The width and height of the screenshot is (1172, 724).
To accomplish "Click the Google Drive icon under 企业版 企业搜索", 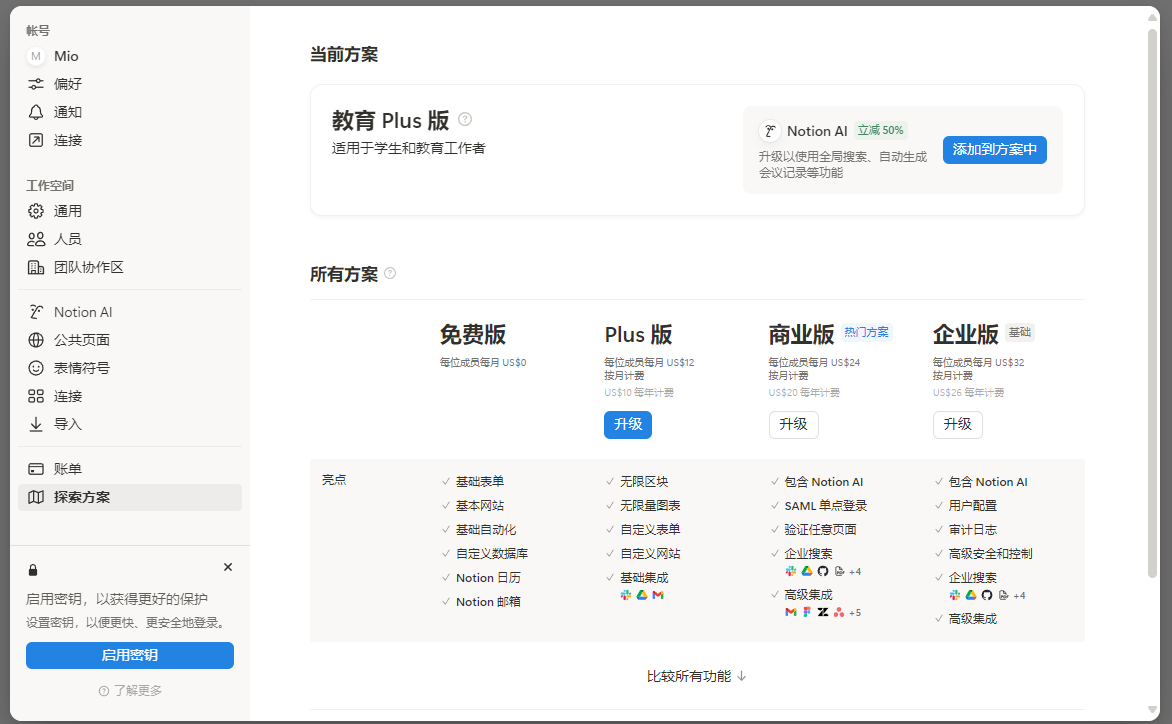I will (x=971, y=595).
